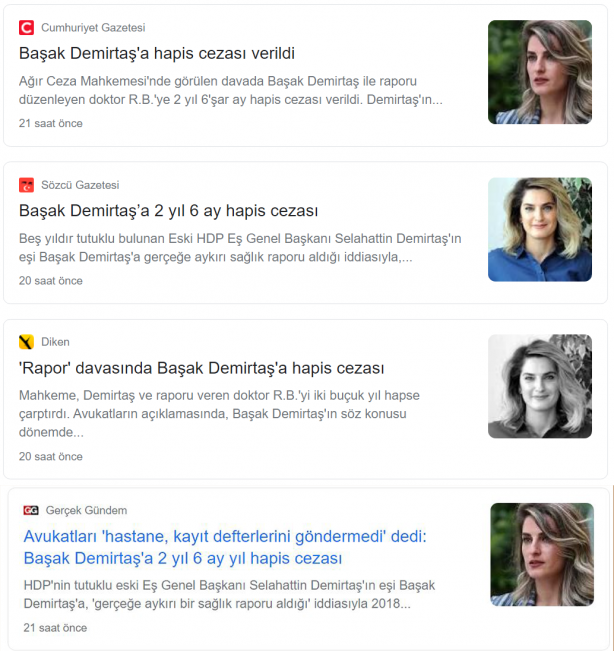Click the Cumhuriyet Gazetesi red C logo

(26, 28)
